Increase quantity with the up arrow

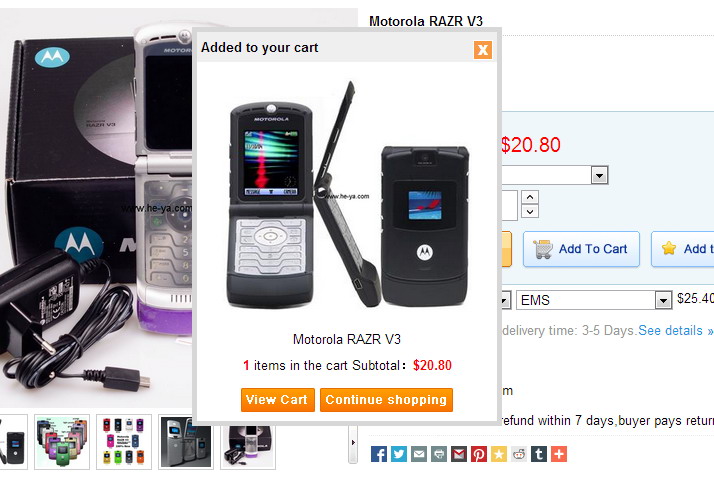click(x=530, y=197)
